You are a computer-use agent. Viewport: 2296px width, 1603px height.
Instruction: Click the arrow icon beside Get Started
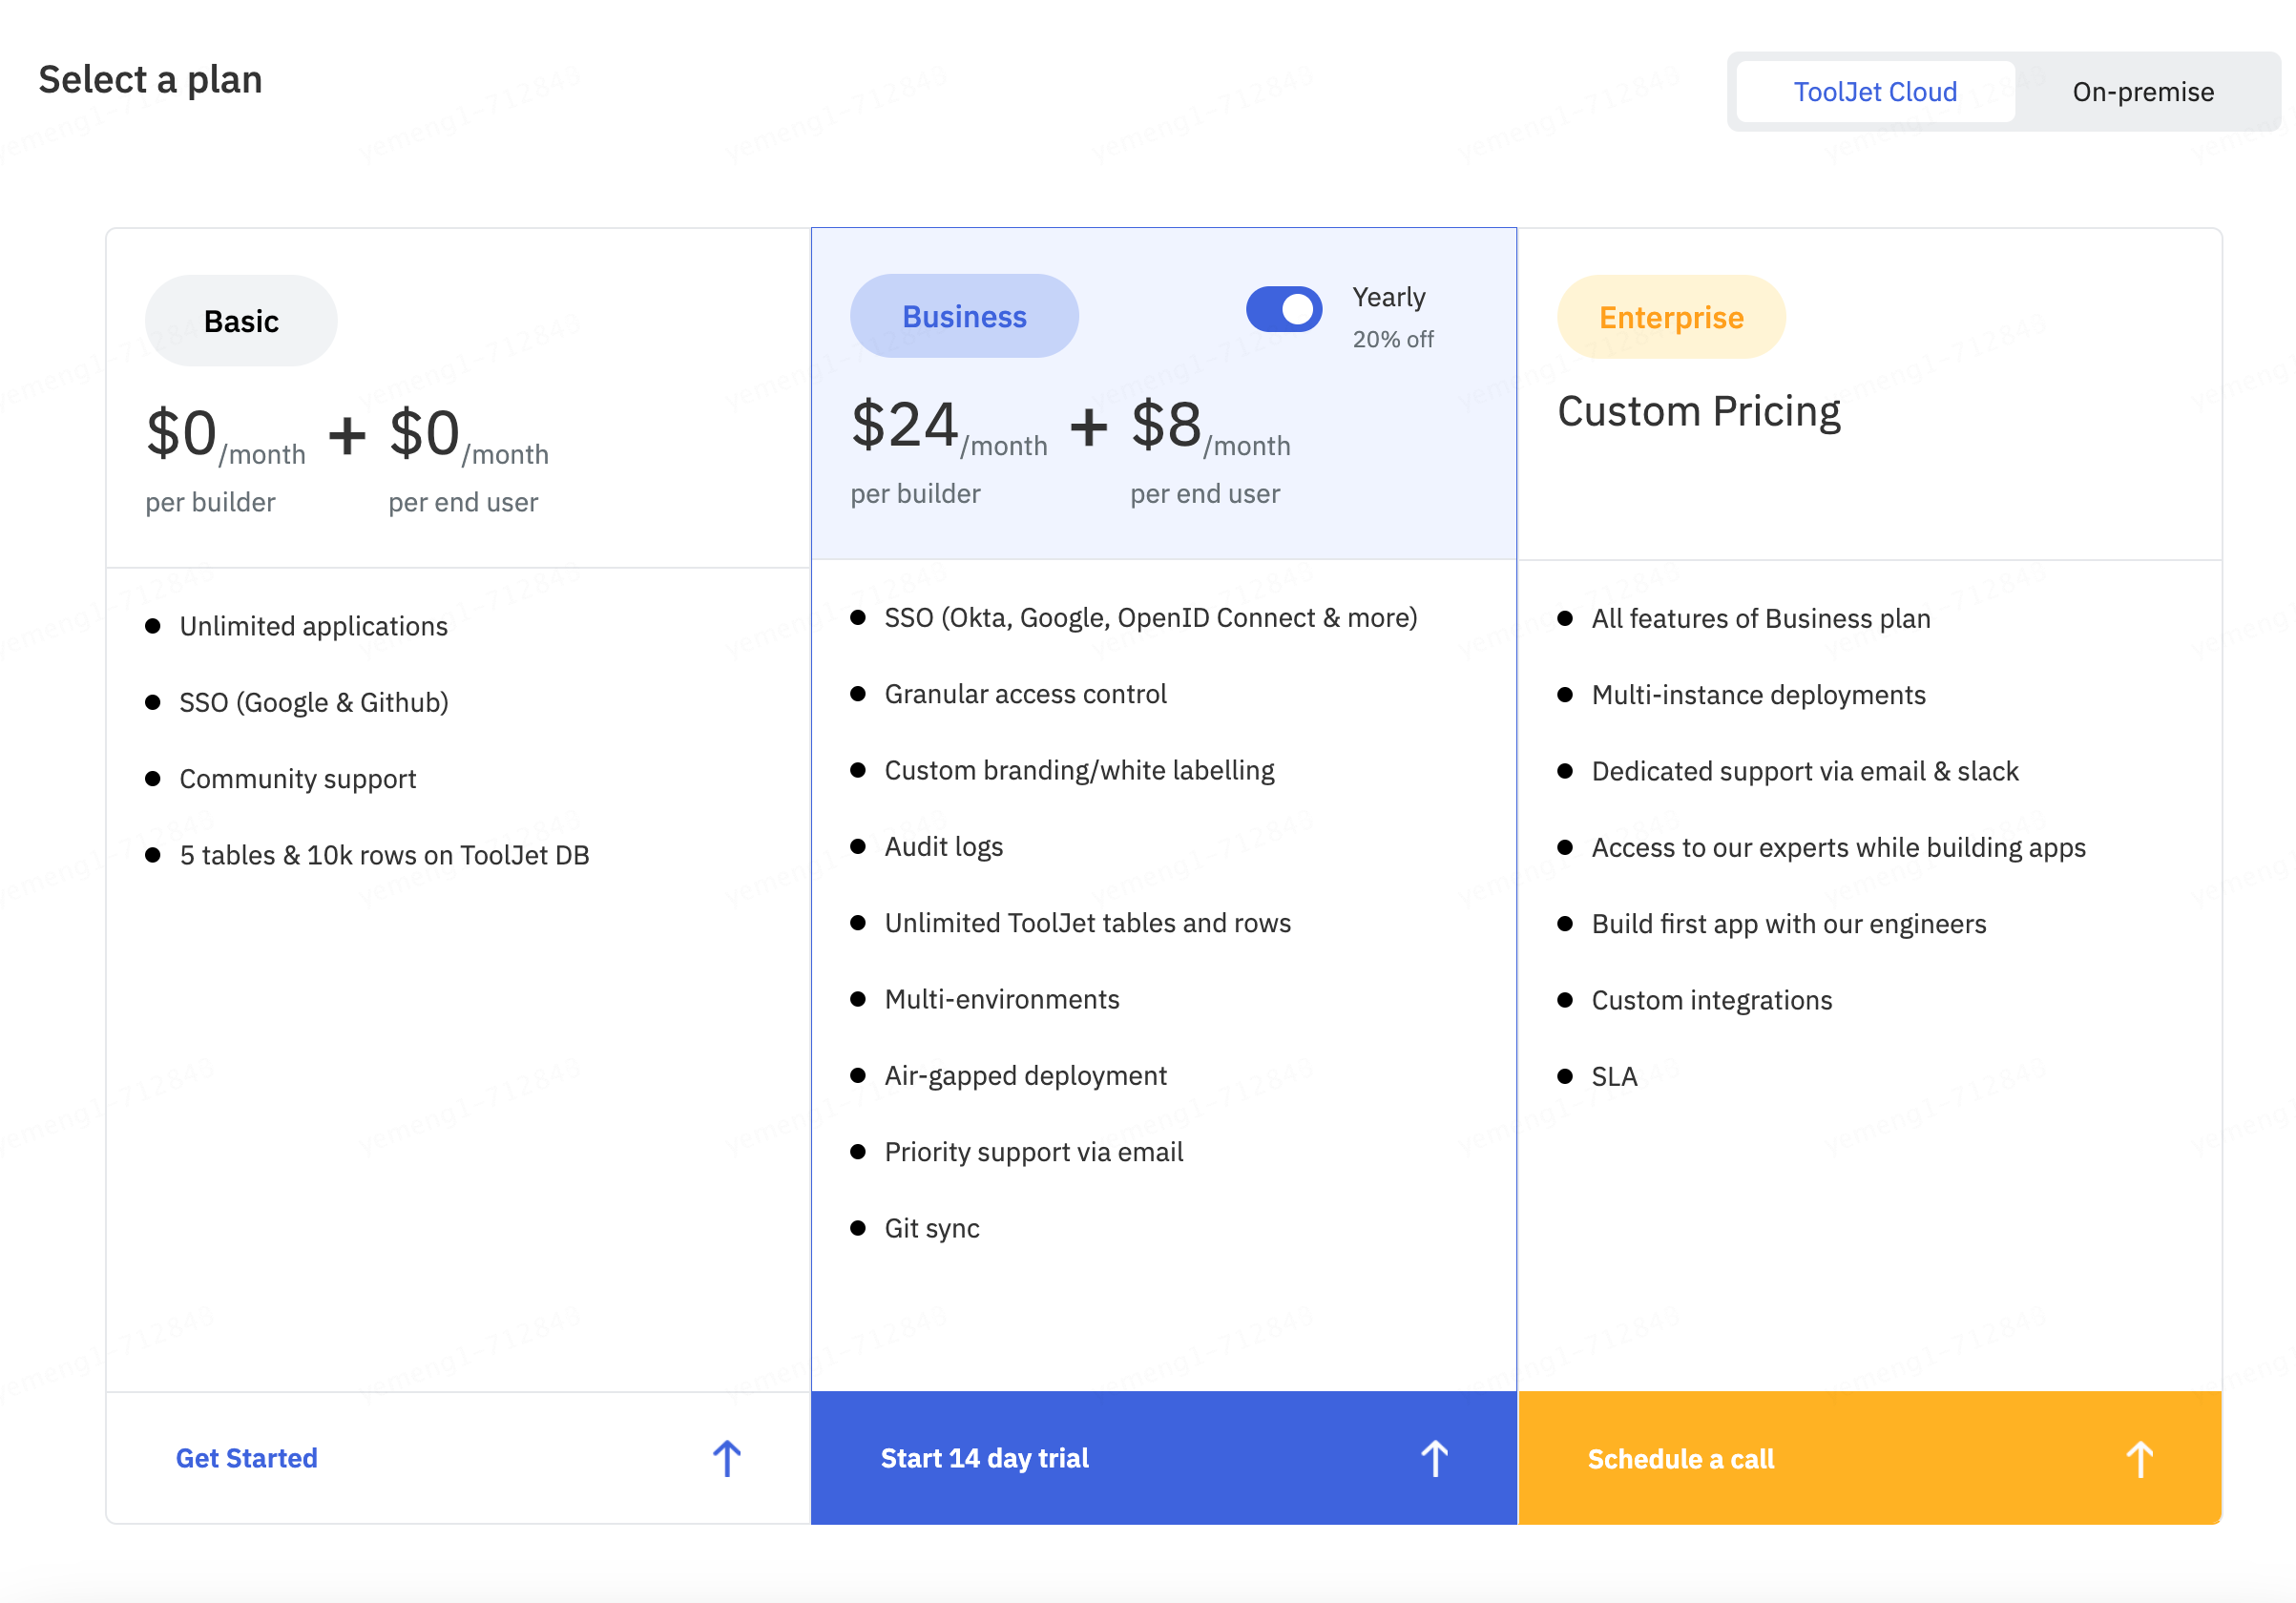(x=727, y=1458)
